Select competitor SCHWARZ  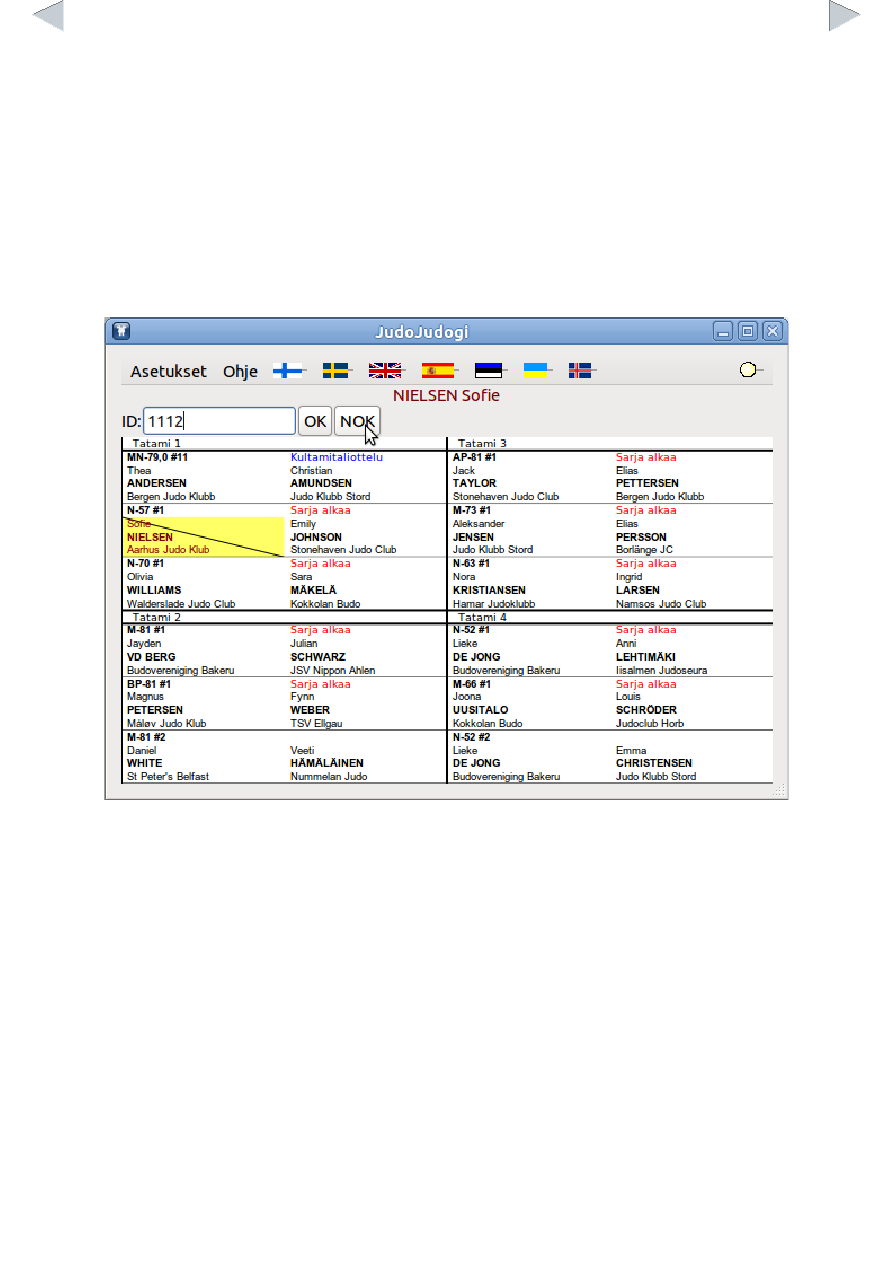(317, 657)
